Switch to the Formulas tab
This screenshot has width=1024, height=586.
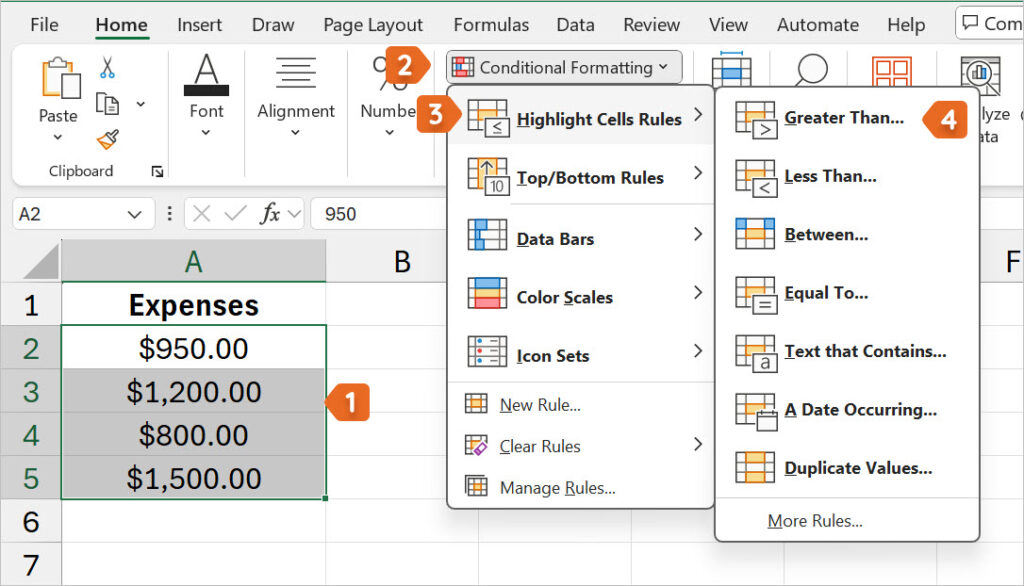pos(491,24)
